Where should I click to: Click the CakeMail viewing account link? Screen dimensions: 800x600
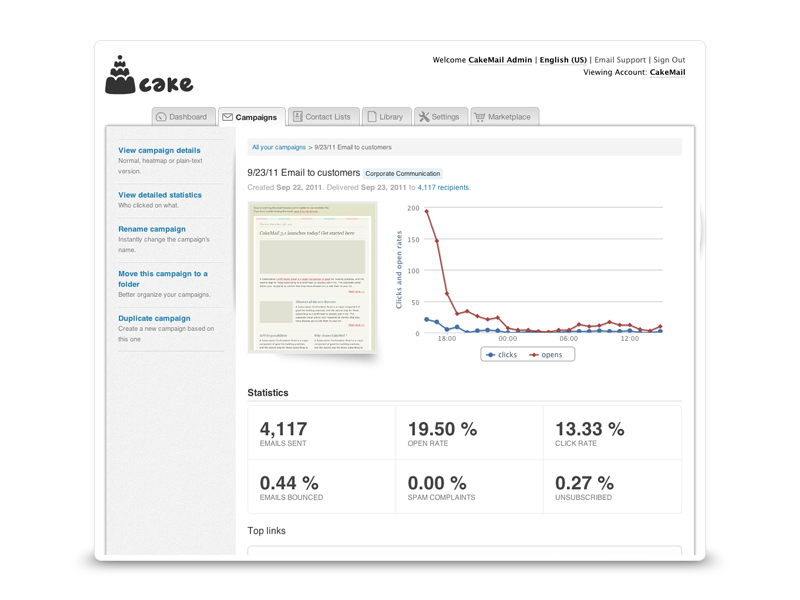pyautogui.click(x=667, y=72)
